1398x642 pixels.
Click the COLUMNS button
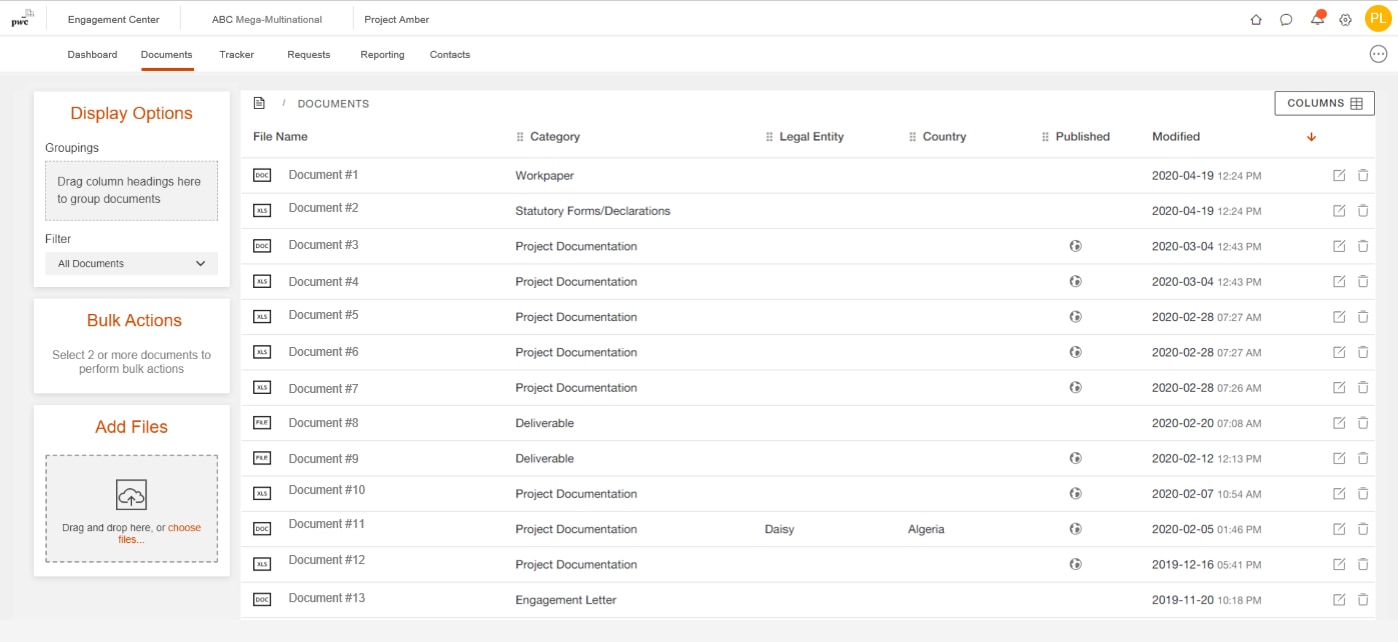click(1324, 103)
